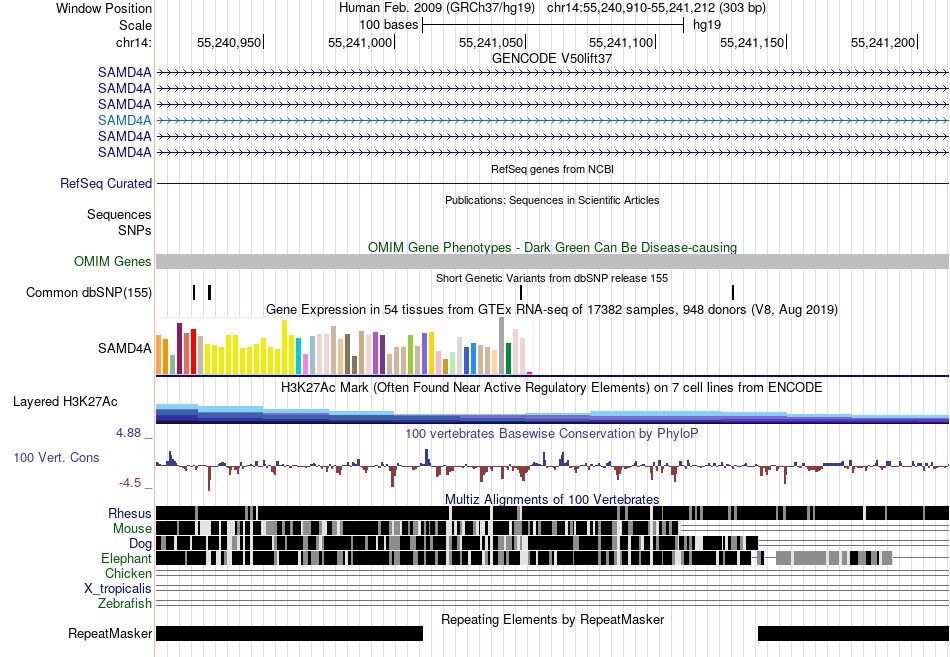Click the 55,241,150 ruler coordinate

click(x=752, y=42)
